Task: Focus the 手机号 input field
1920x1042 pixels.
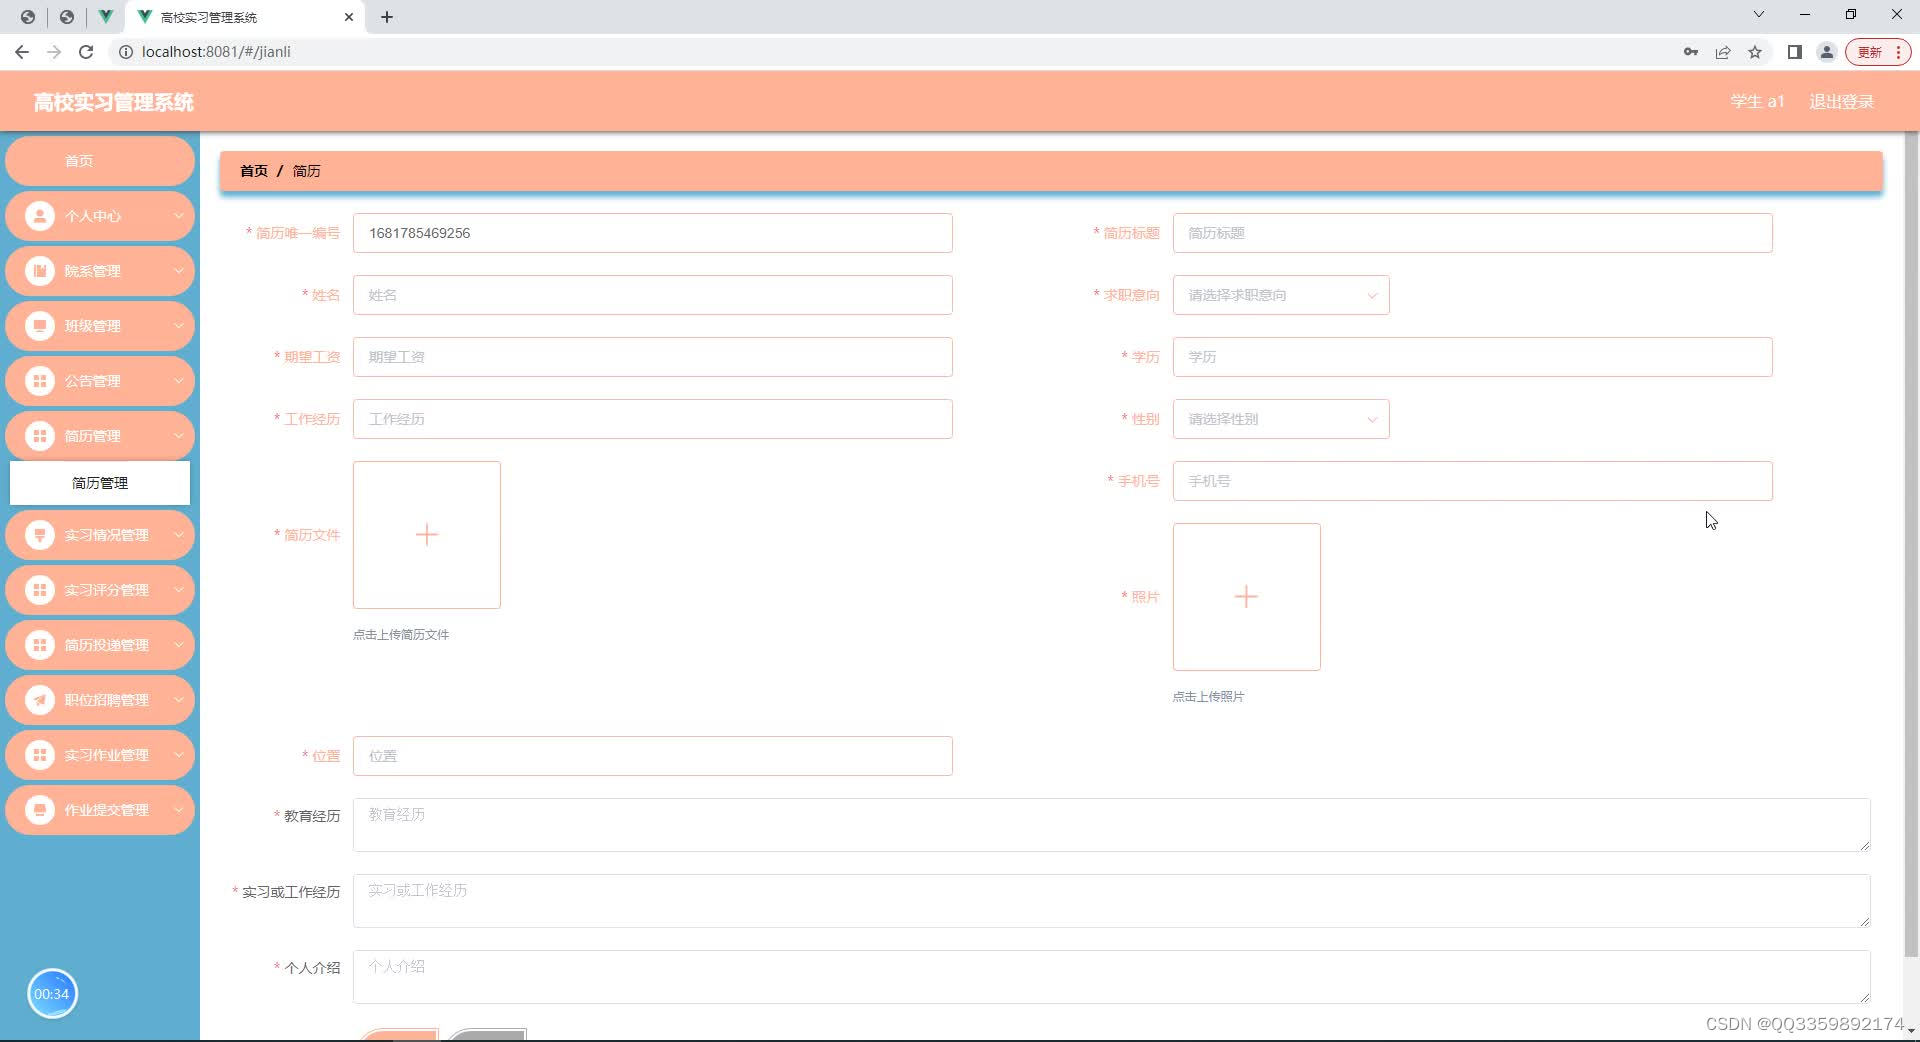Action: [x=1473, y=481]
